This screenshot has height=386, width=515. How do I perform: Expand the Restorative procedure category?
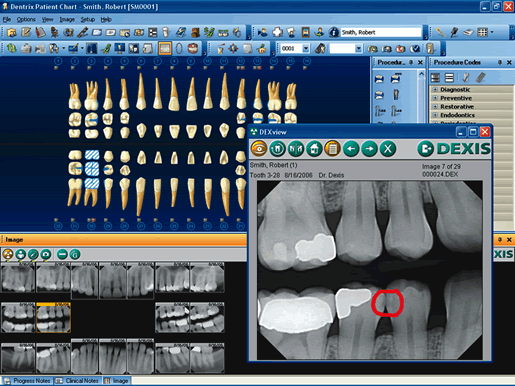[x=435, y=106]
